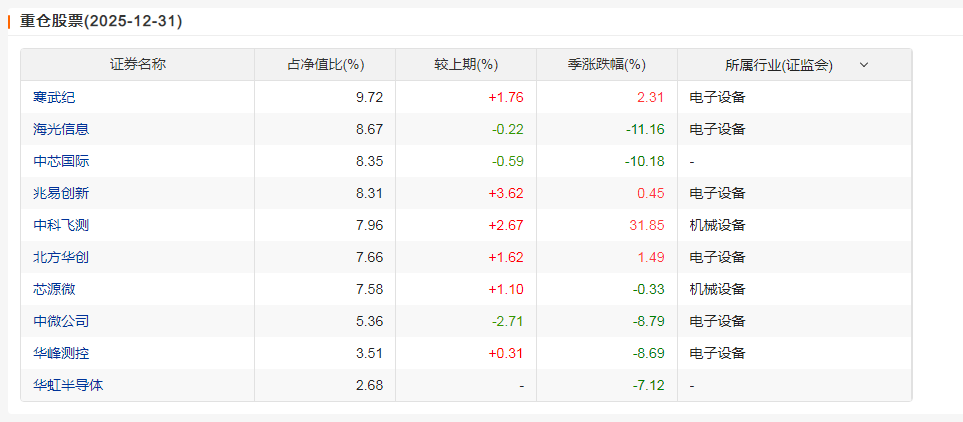Click the +2.67 change value for 中科飞测

[x=506, y=225]
